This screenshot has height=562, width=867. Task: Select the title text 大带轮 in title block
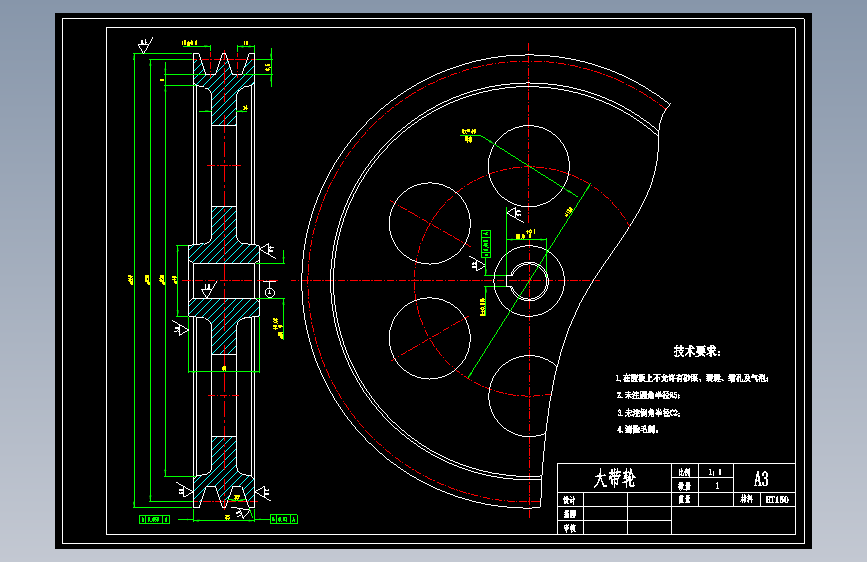614,478
